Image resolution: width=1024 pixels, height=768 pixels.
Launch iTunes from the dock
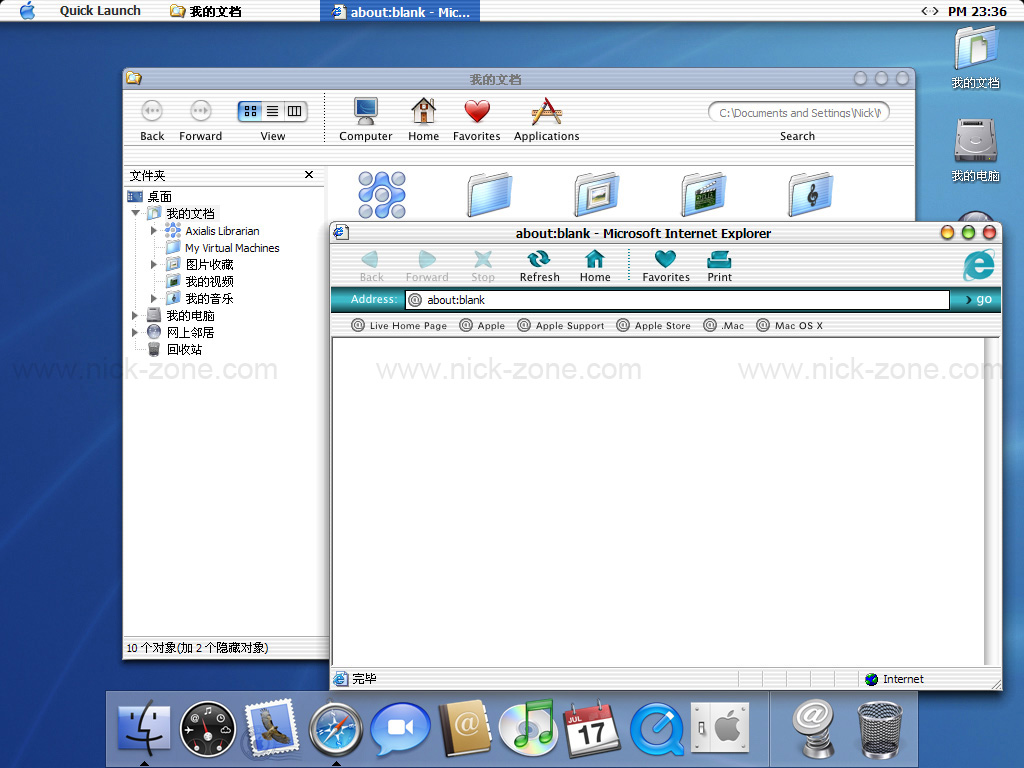click(x=527, y=728)
